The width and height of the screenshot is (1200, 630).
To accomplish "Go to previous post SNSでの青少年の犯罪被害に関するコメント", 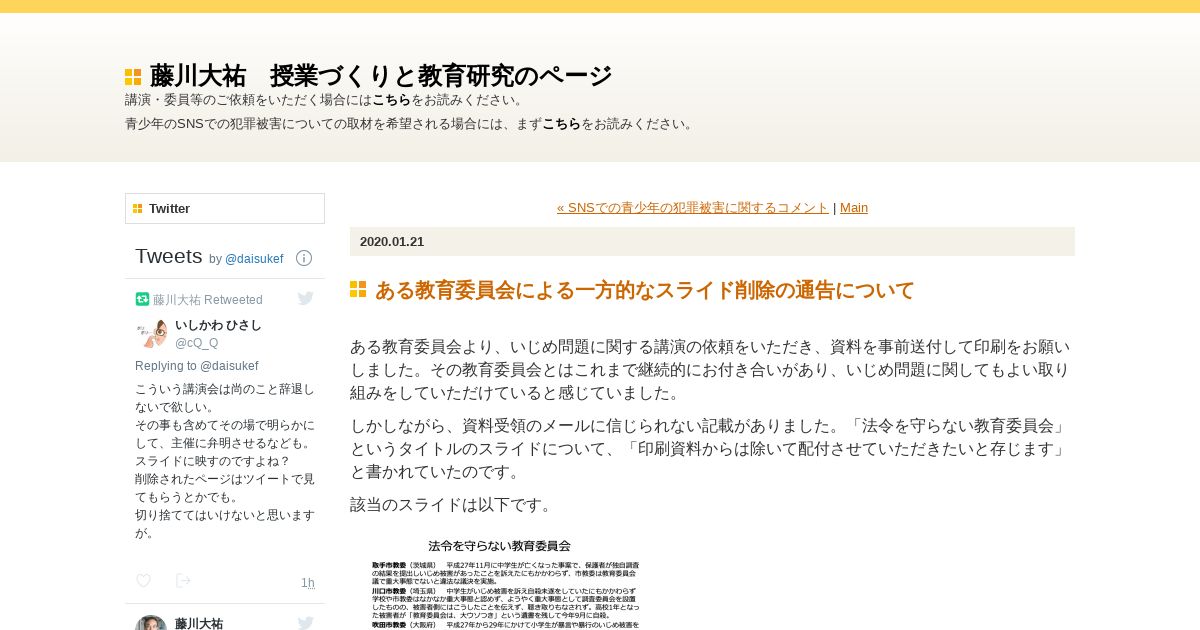I will point(693,208).
